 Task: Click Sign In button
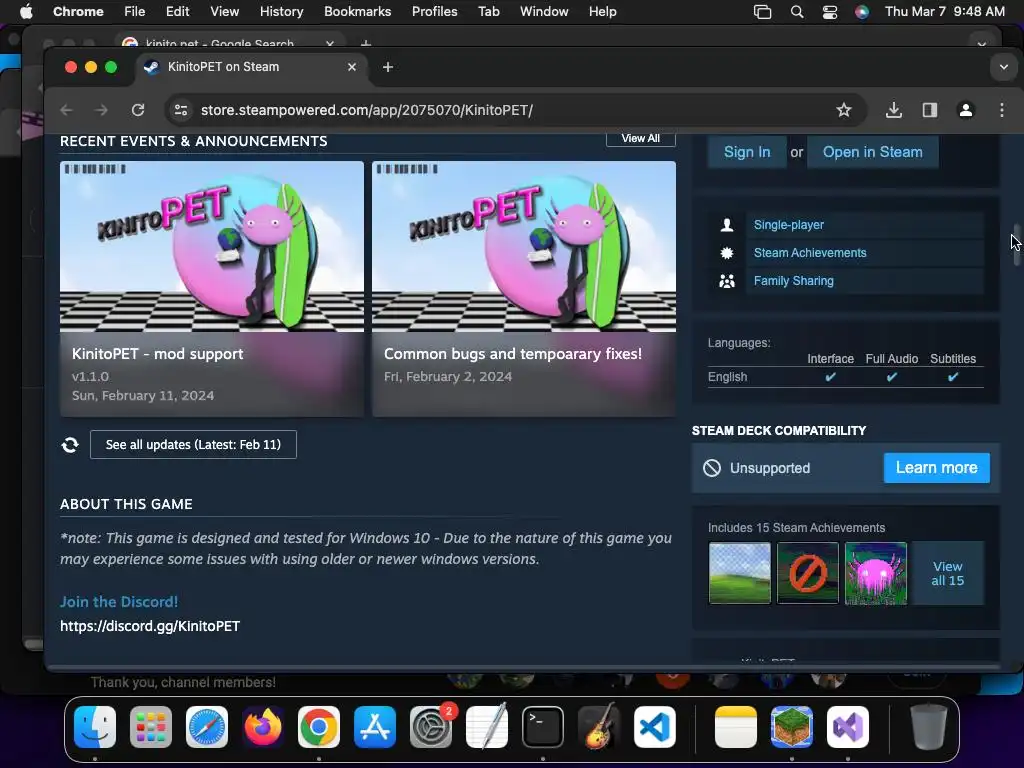(x=747, y=152)
